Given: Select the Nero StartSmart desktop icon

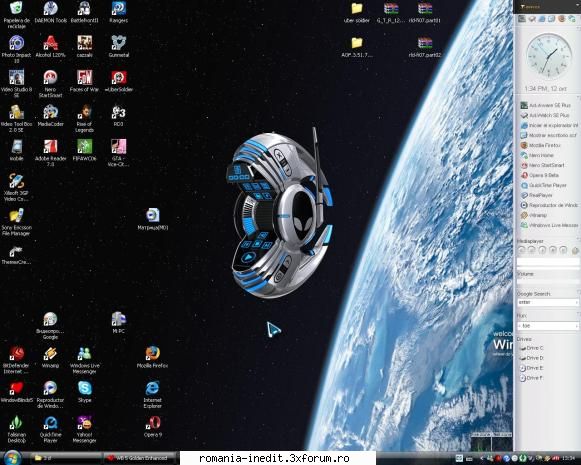Looking at the screenshot, I should (x=50, y=84).
